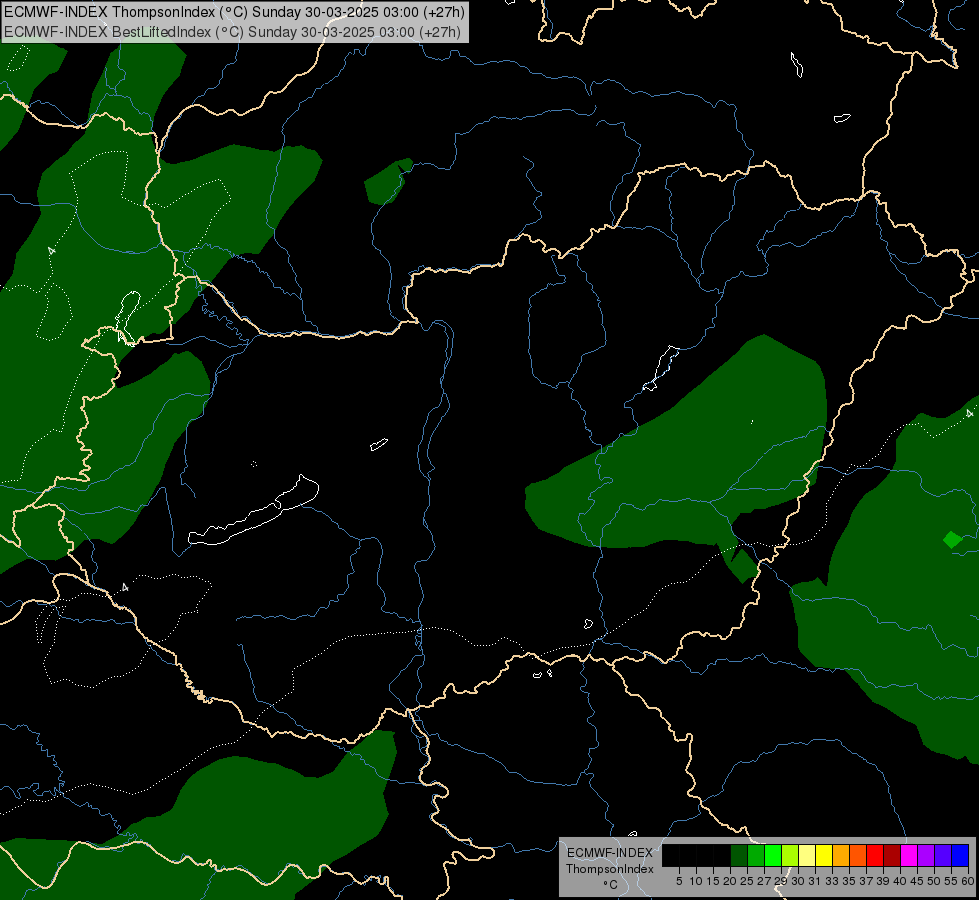979x900 pixels.
Task: Click the legend label ThompsonIndex
Action: pos(610,869)
